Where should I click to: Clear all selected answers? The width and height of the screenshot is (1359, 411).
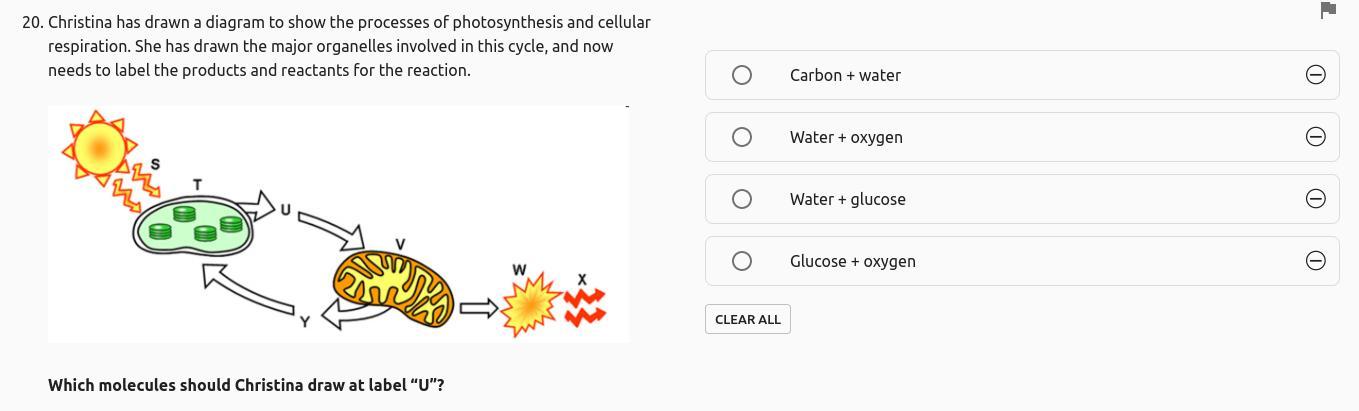(x=748, y=319)
